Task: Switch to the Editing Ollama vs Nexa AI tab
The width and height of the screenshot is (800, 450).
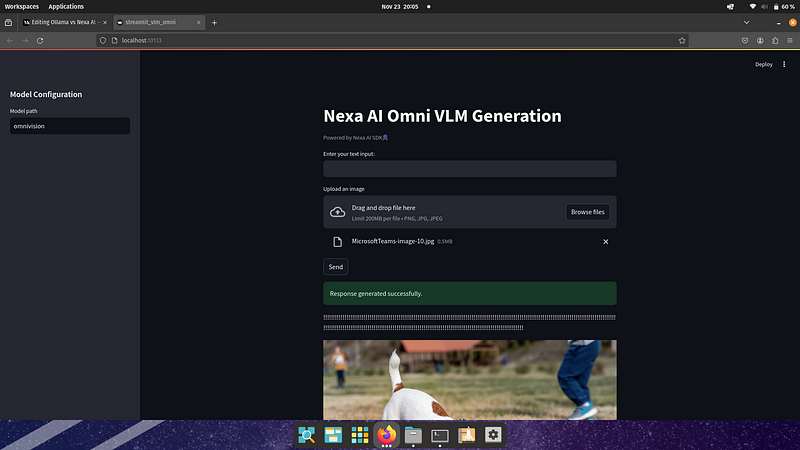Action: click(62, 22)
